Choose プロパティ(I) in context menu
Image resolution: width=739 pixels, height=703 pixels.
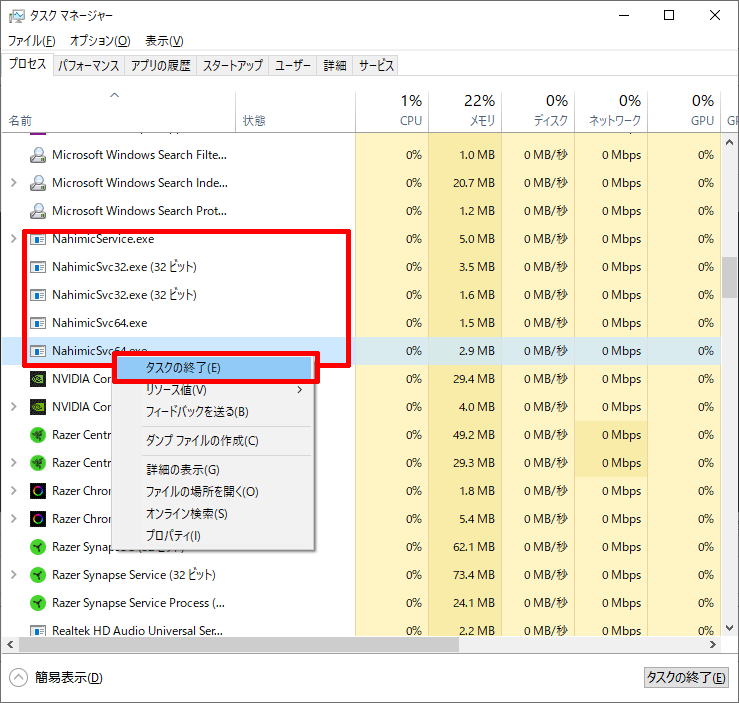tap(214, 536)
